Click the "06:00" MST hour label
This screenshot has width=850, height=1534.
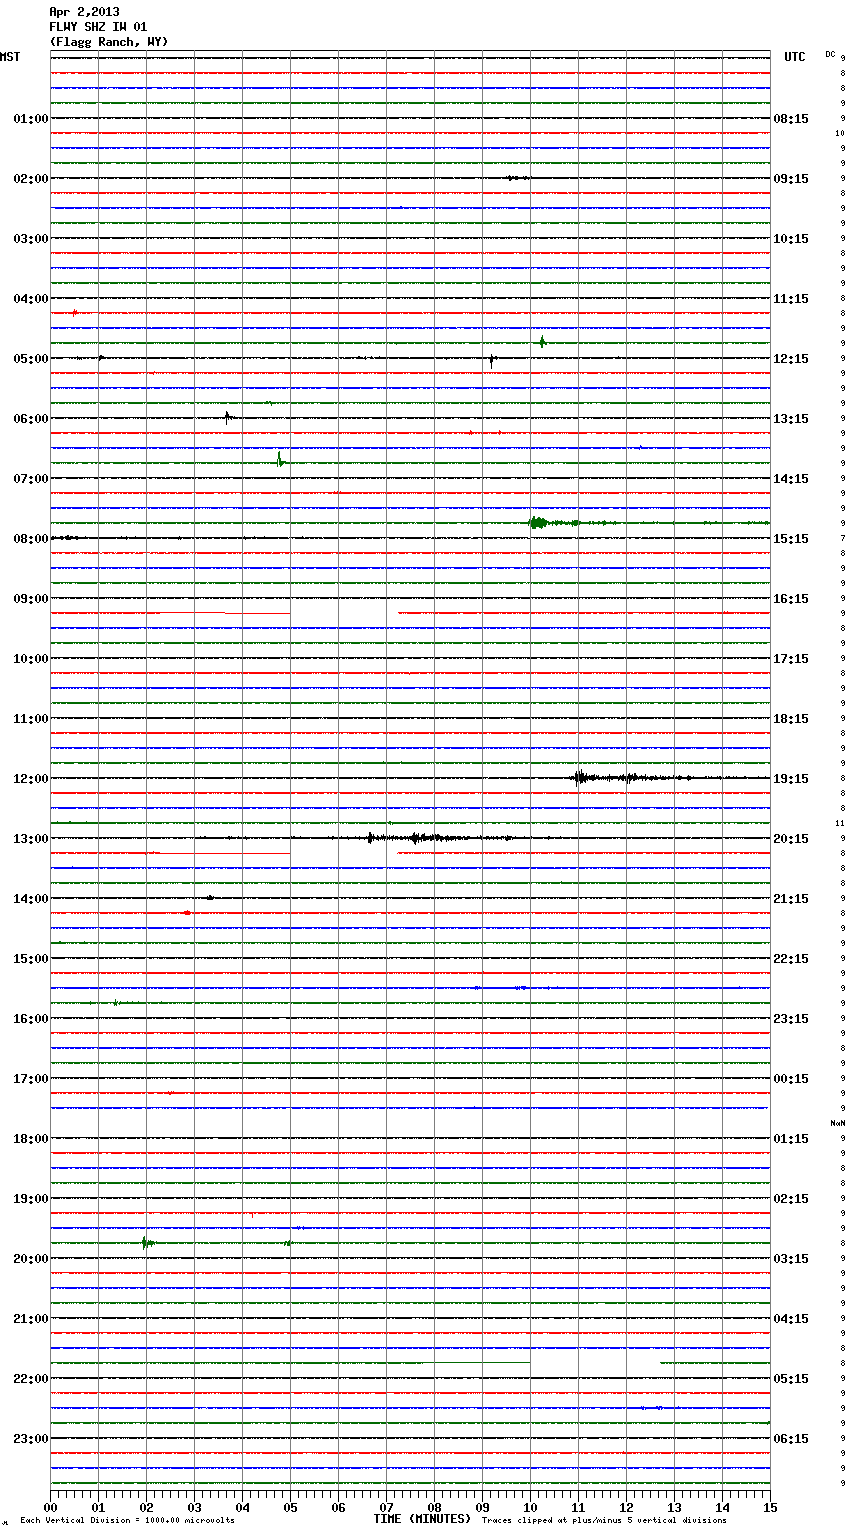point(31,419)
